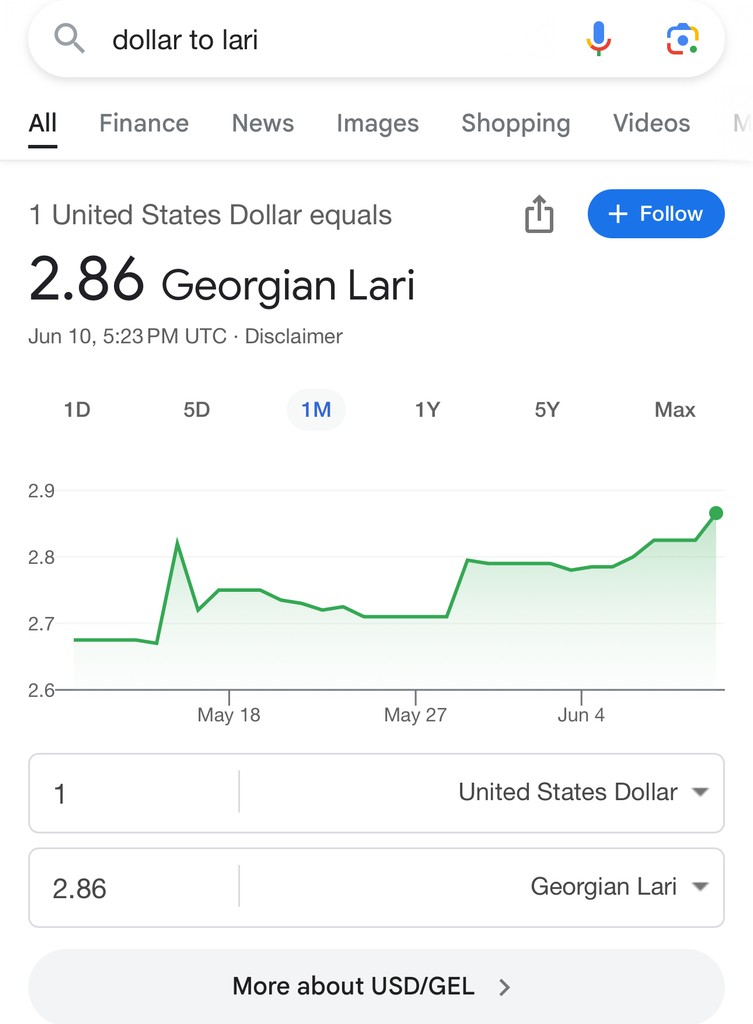Image resolution: width=753 pixels, height=1024 pixels.
Task: Switch chart range to 5Y
Action: [x=547, y=409]
